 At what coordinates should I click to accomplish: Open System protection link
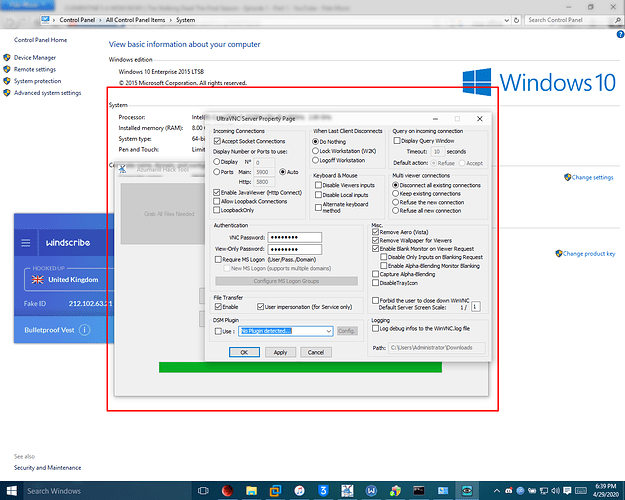pos(37,81)
